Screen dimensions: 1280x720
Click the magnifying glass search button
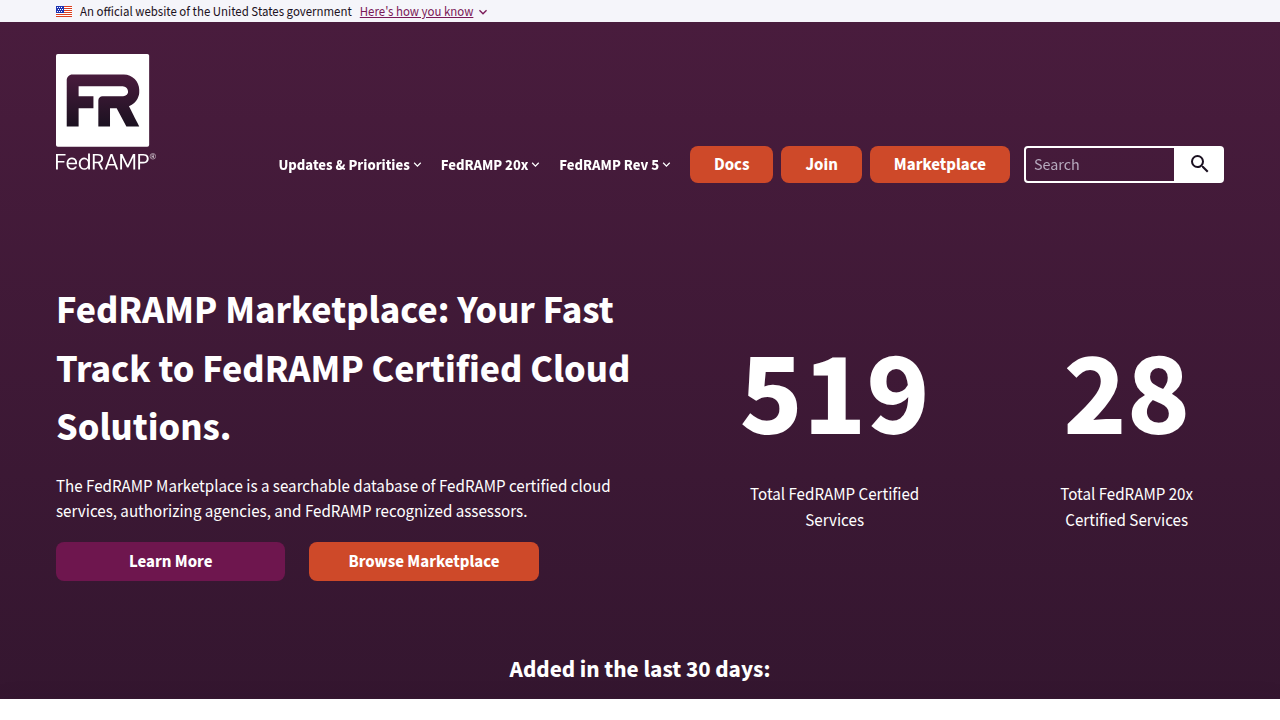point(1199,165)
